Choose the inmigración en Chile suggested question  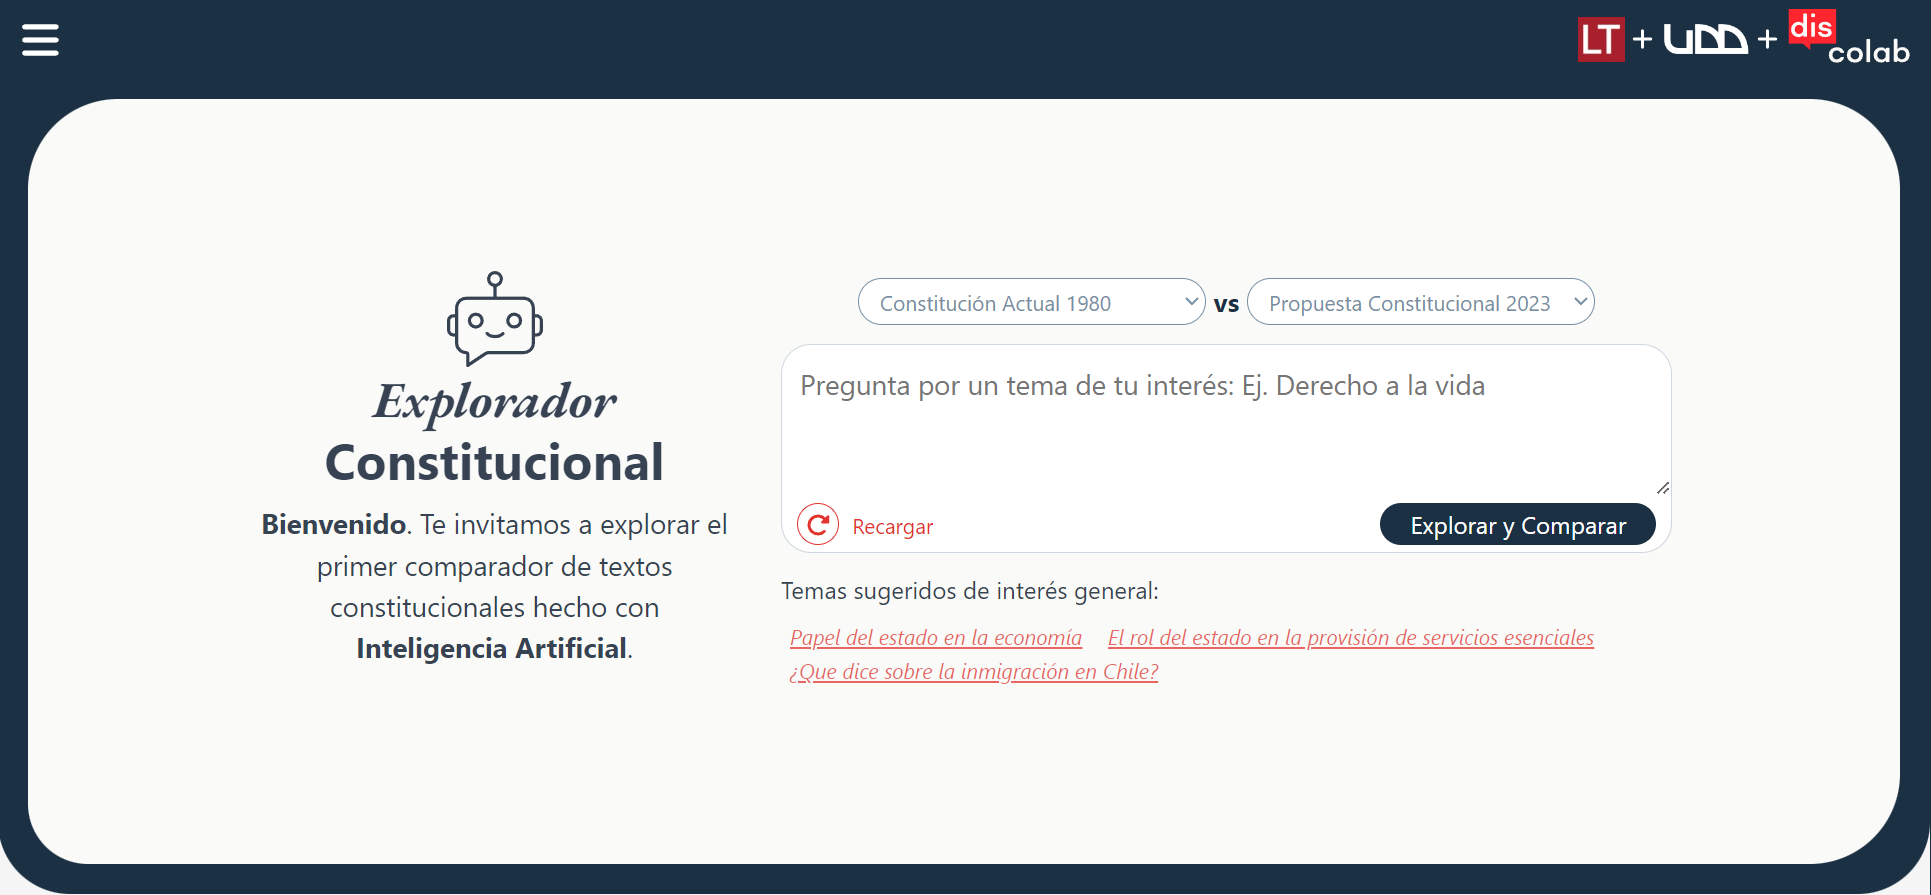(973, 672)
